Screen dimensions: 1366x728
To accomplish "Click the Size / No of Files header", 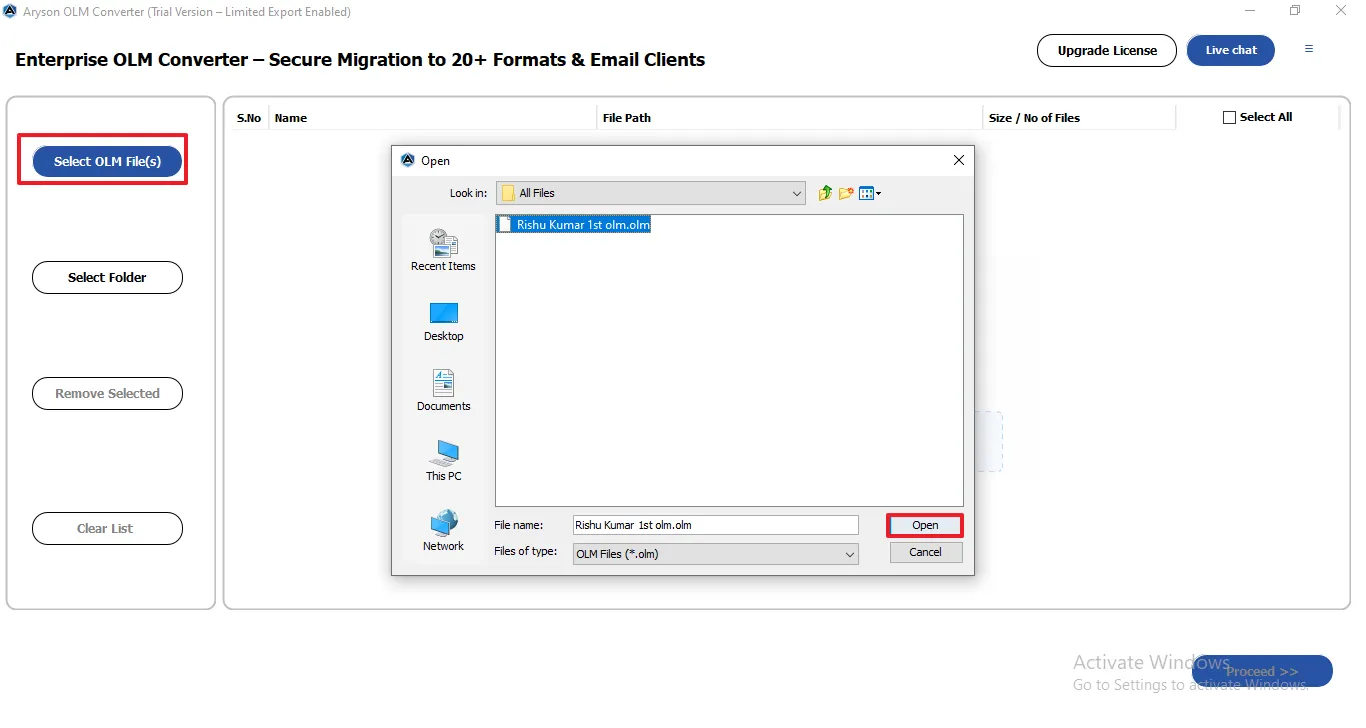I will (1078, 118).
